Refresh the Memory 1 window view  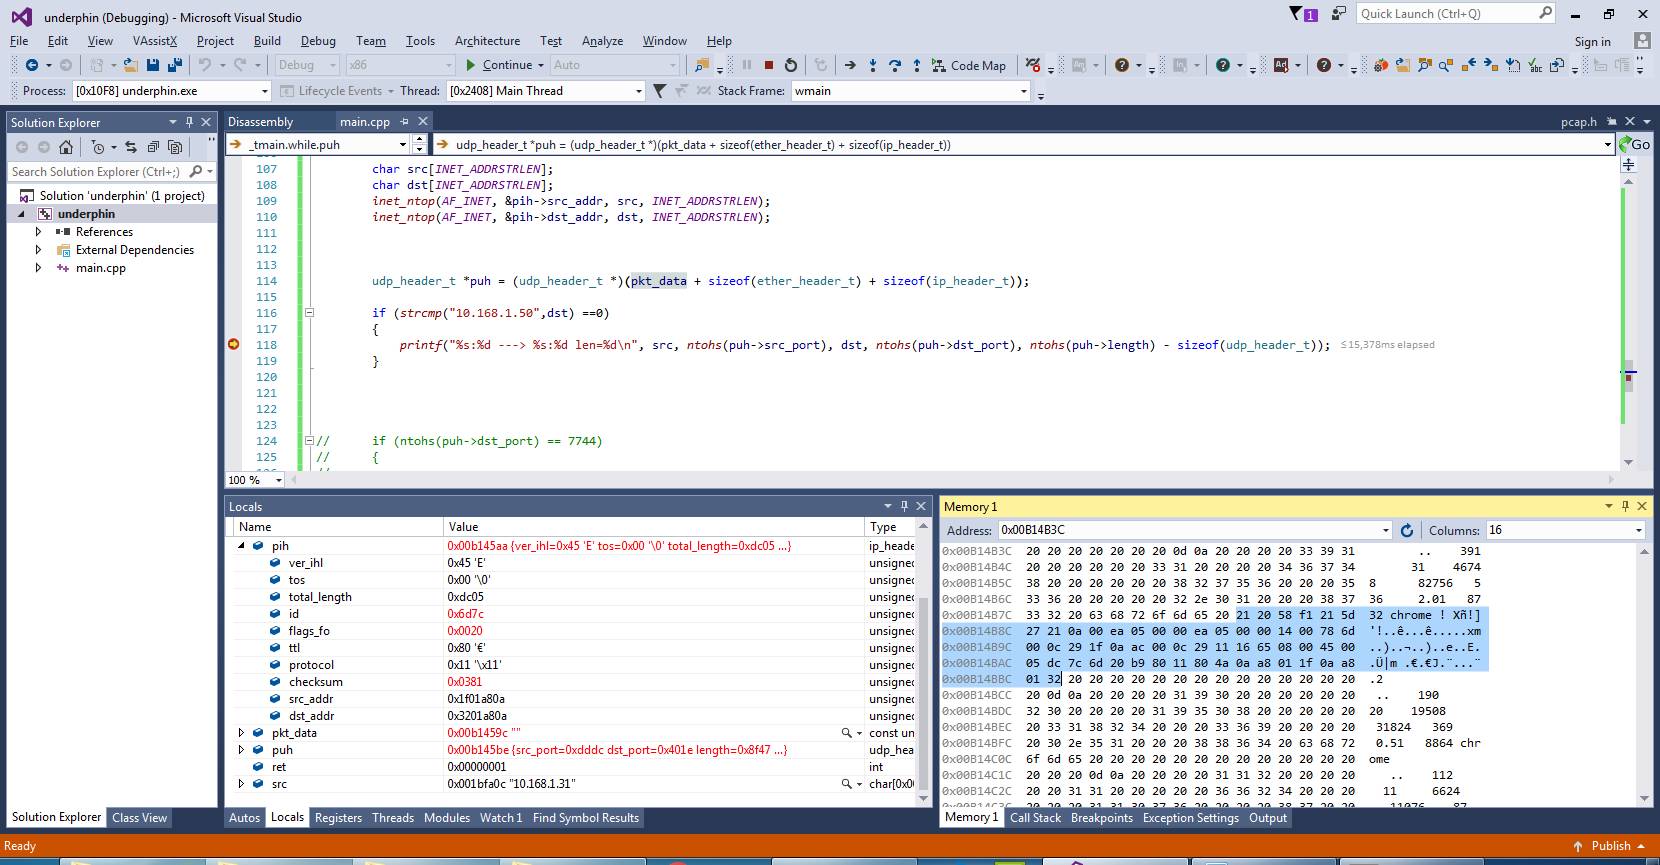1407,530
